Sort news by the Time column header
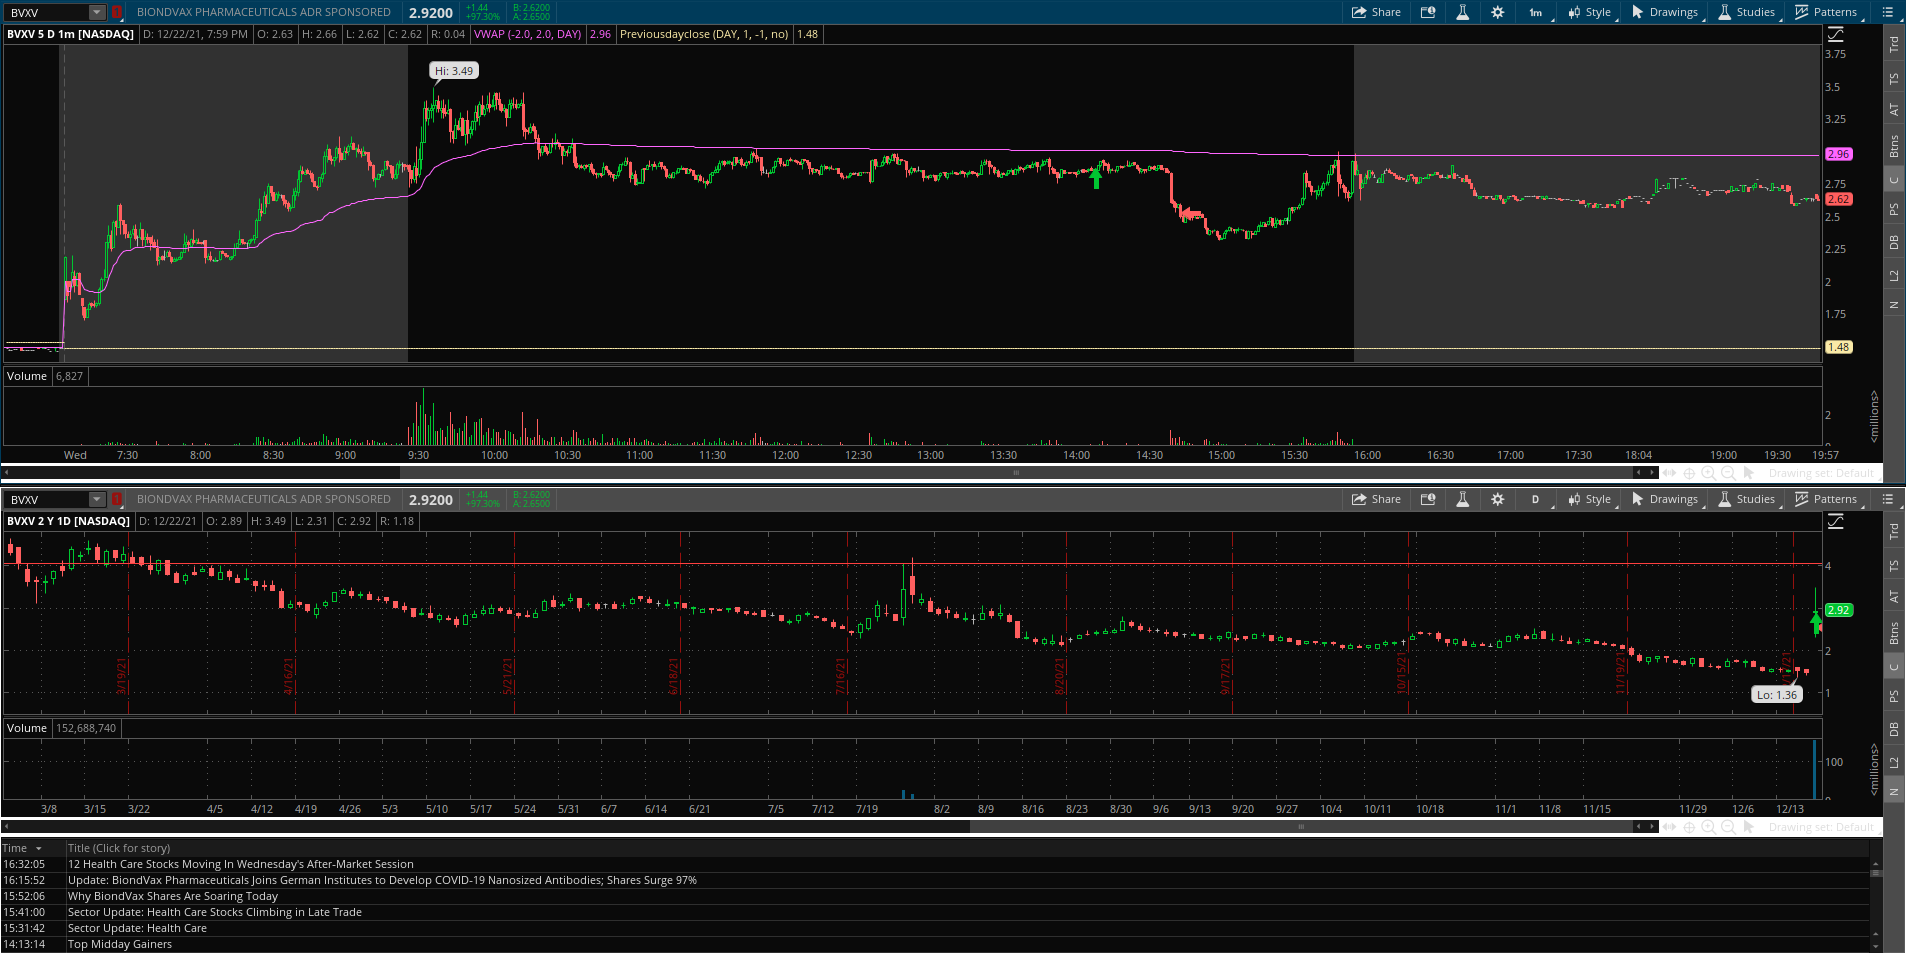Image resolution: width=1906 pixels, height=954 pixels. coord(15,848)
